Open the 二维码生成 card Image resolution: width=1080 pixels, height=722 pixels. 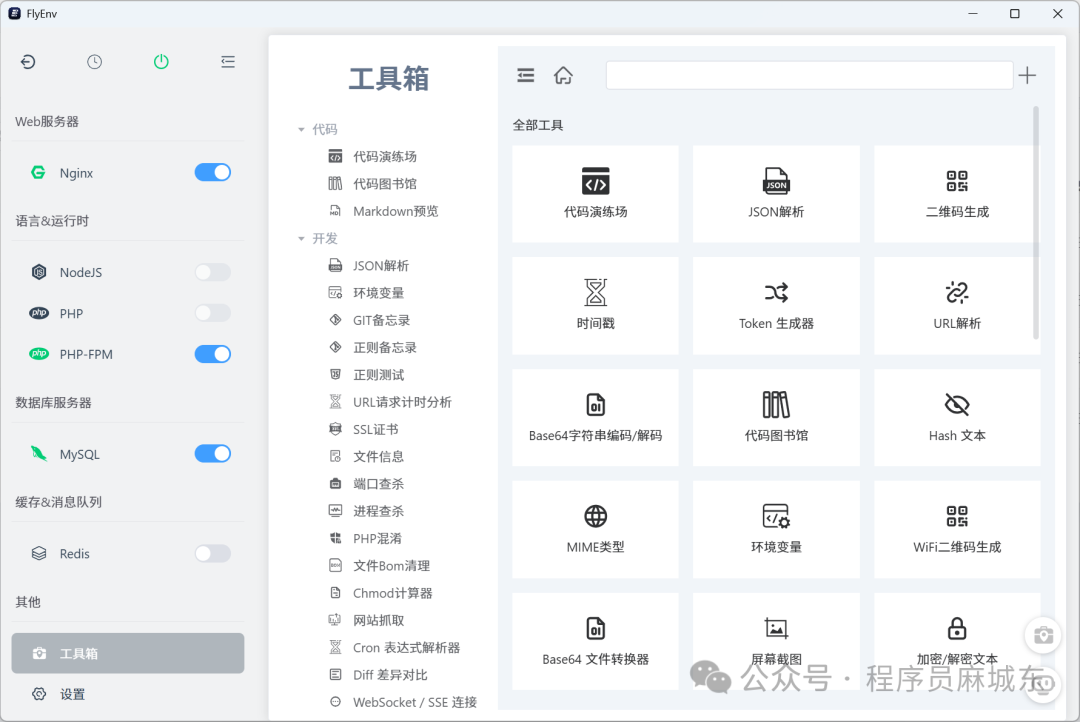[957, 194]
